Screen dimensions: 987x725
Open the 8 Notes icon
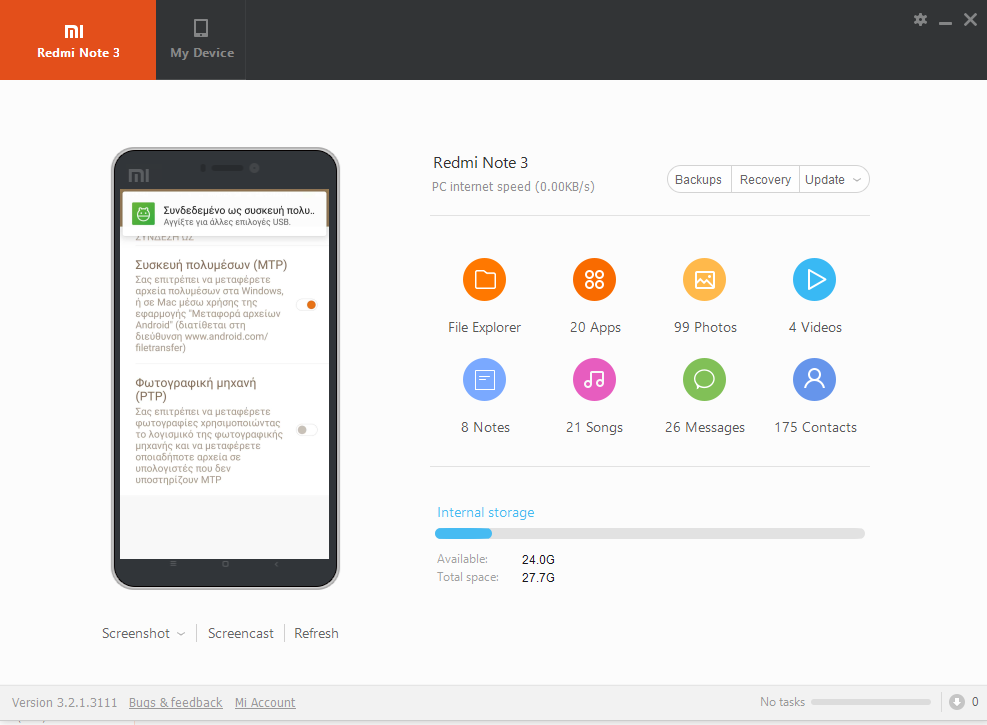pyautogui.click(x=484, y=379)
